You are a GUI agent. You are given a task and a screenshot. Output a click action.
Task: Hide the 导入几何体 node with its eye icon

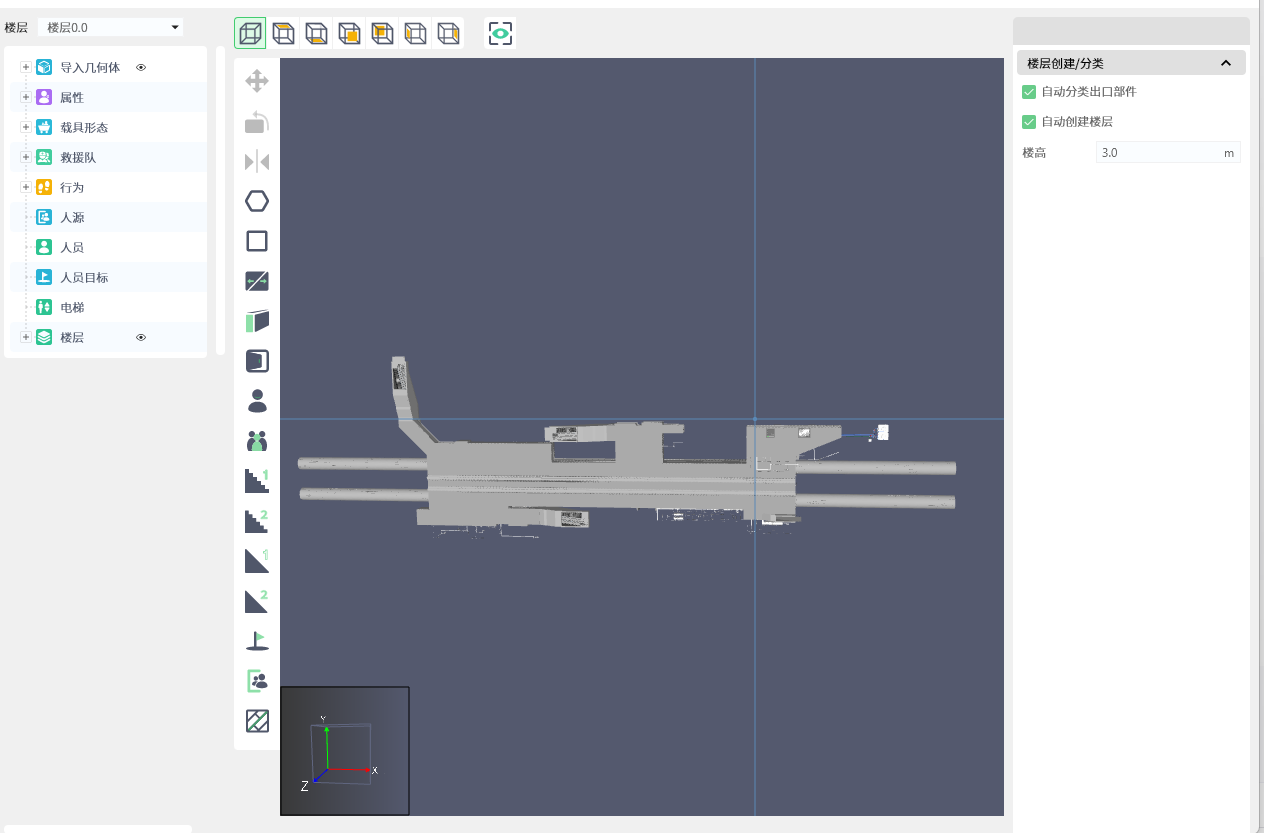(141, 68)
